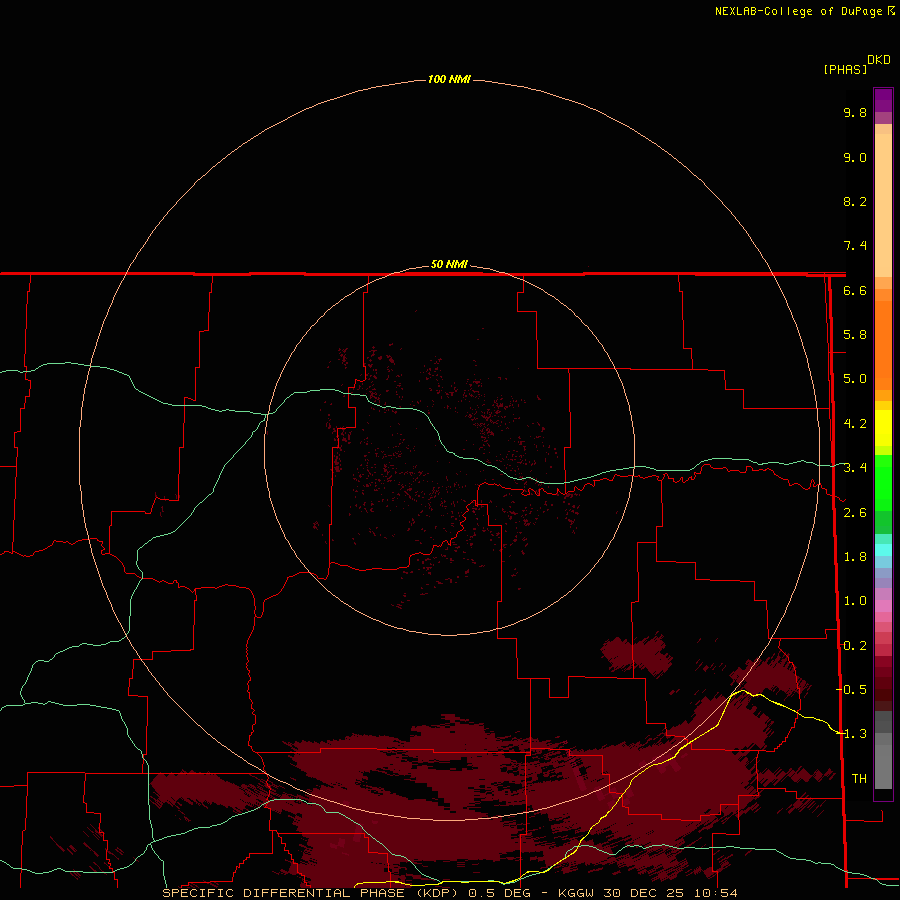The image size is (900, 900).
Task: Click the SPECIFIC DIFFERENTIAL PHASE (KDP) caption text
Action: [311, 893]
